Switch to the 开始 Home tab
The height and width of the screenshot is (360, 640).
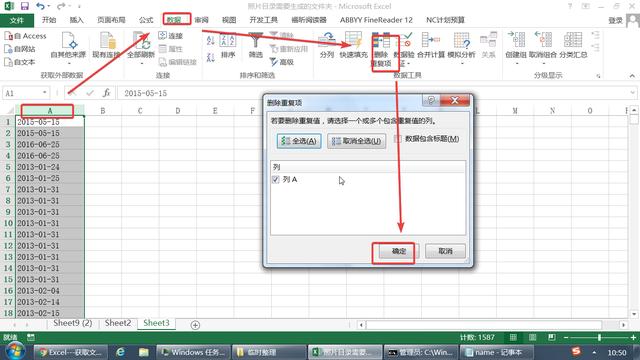click(49, 20)
